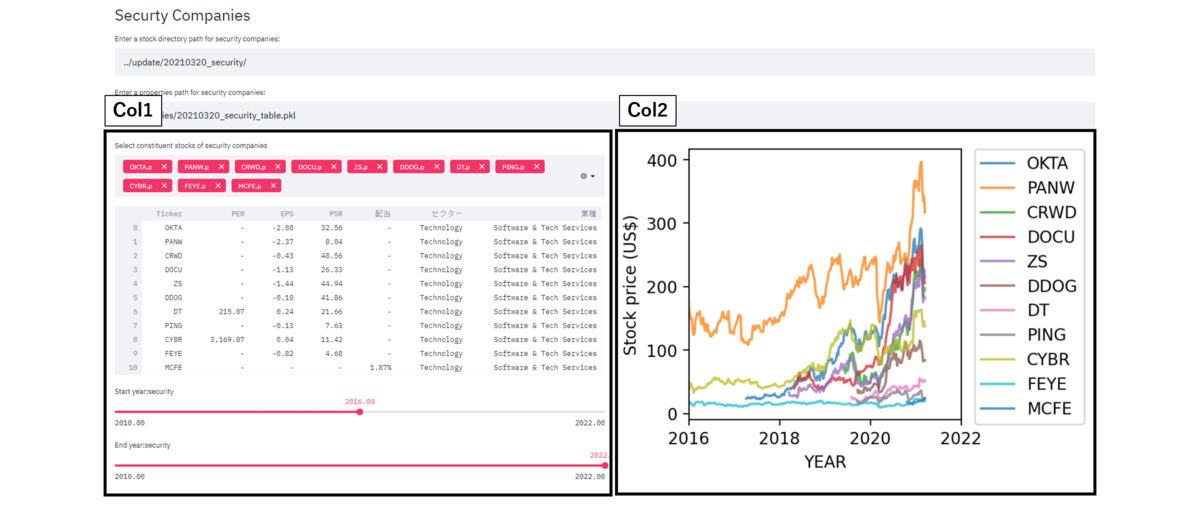1200x507 pixels.
Task: Click the PSR value 4.68
Action: point(334,354)
